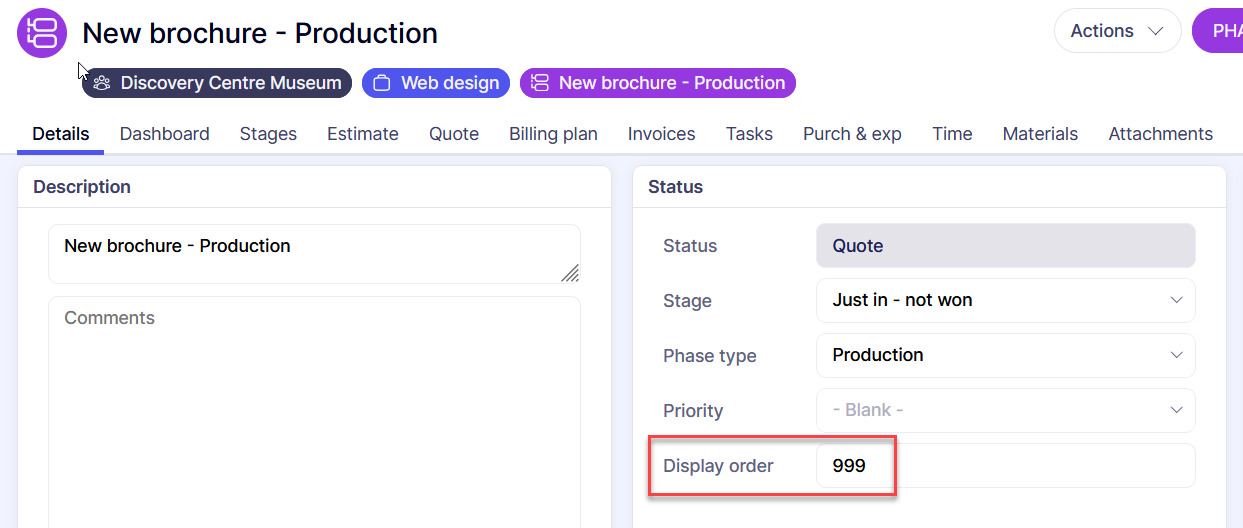This screenshot has width=1243, height=528.
Task: Click into the Display order field
Action: (1005, 466)
